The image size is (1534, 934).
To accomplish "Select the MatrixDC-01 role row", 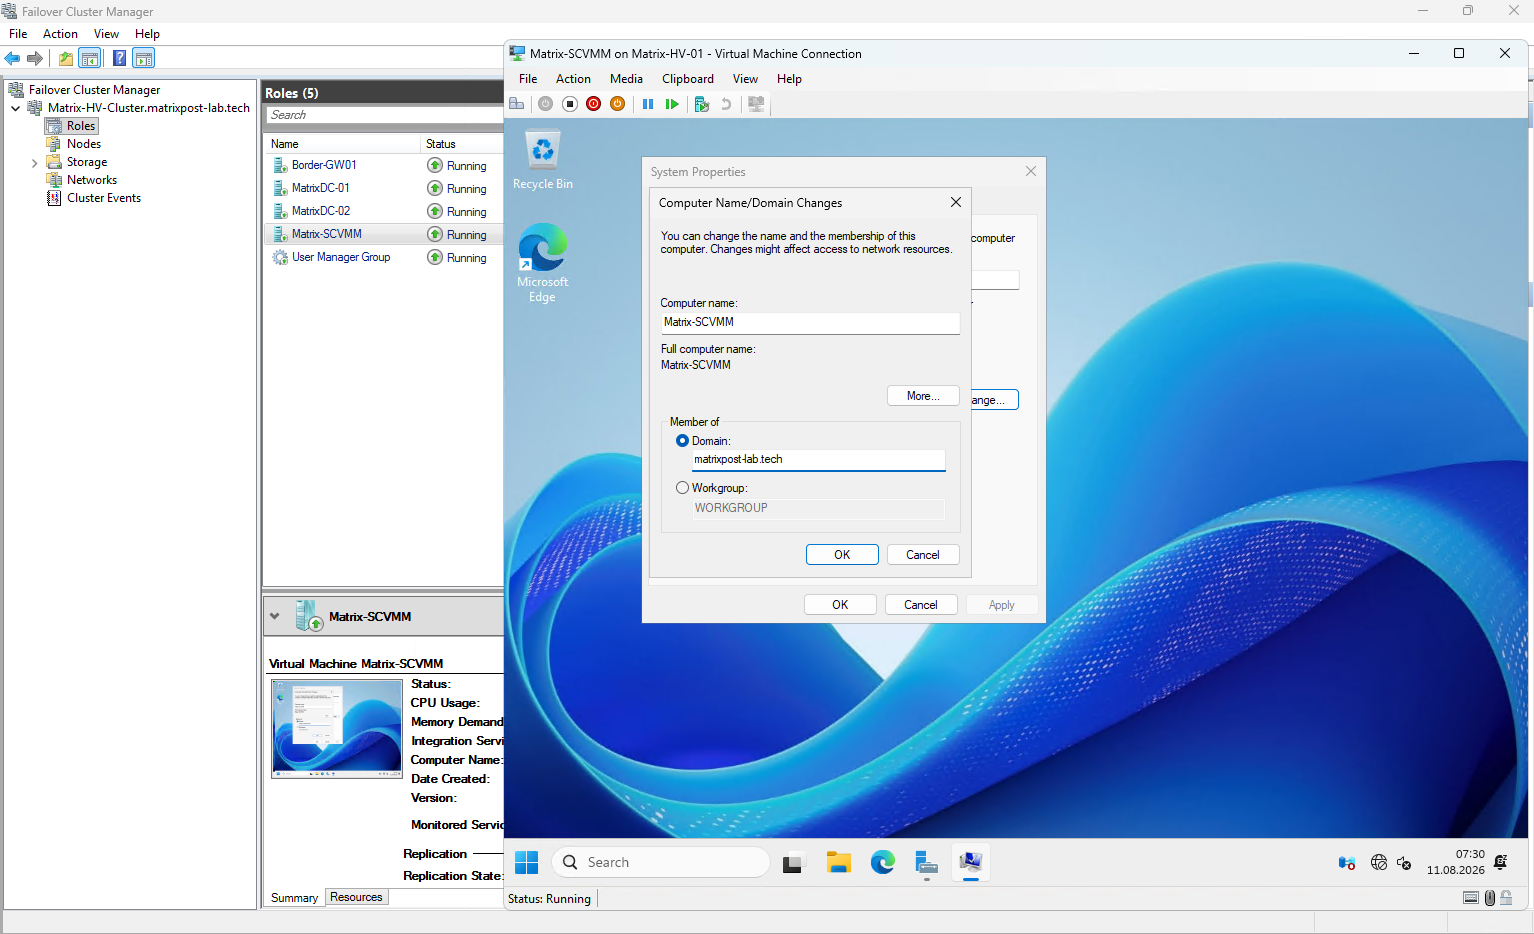I will pyautogui.click(x=385, y=188).
